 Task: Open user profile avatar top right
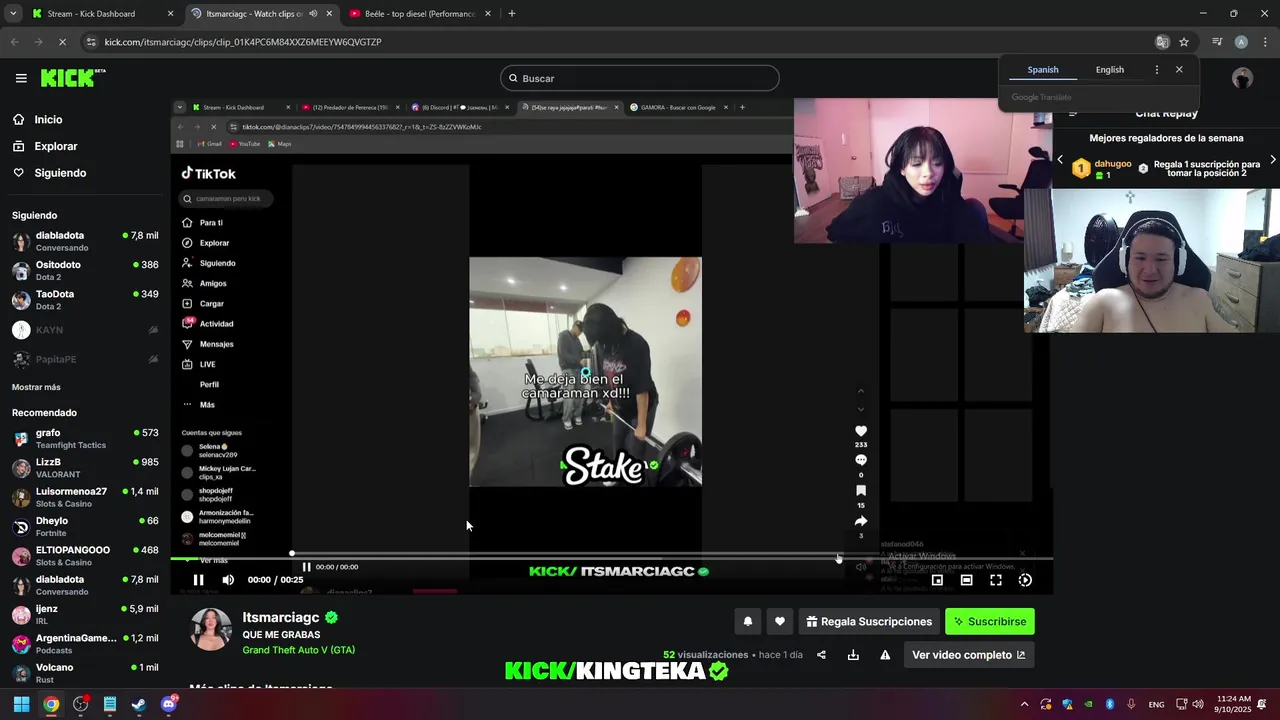pos(1243,78)
